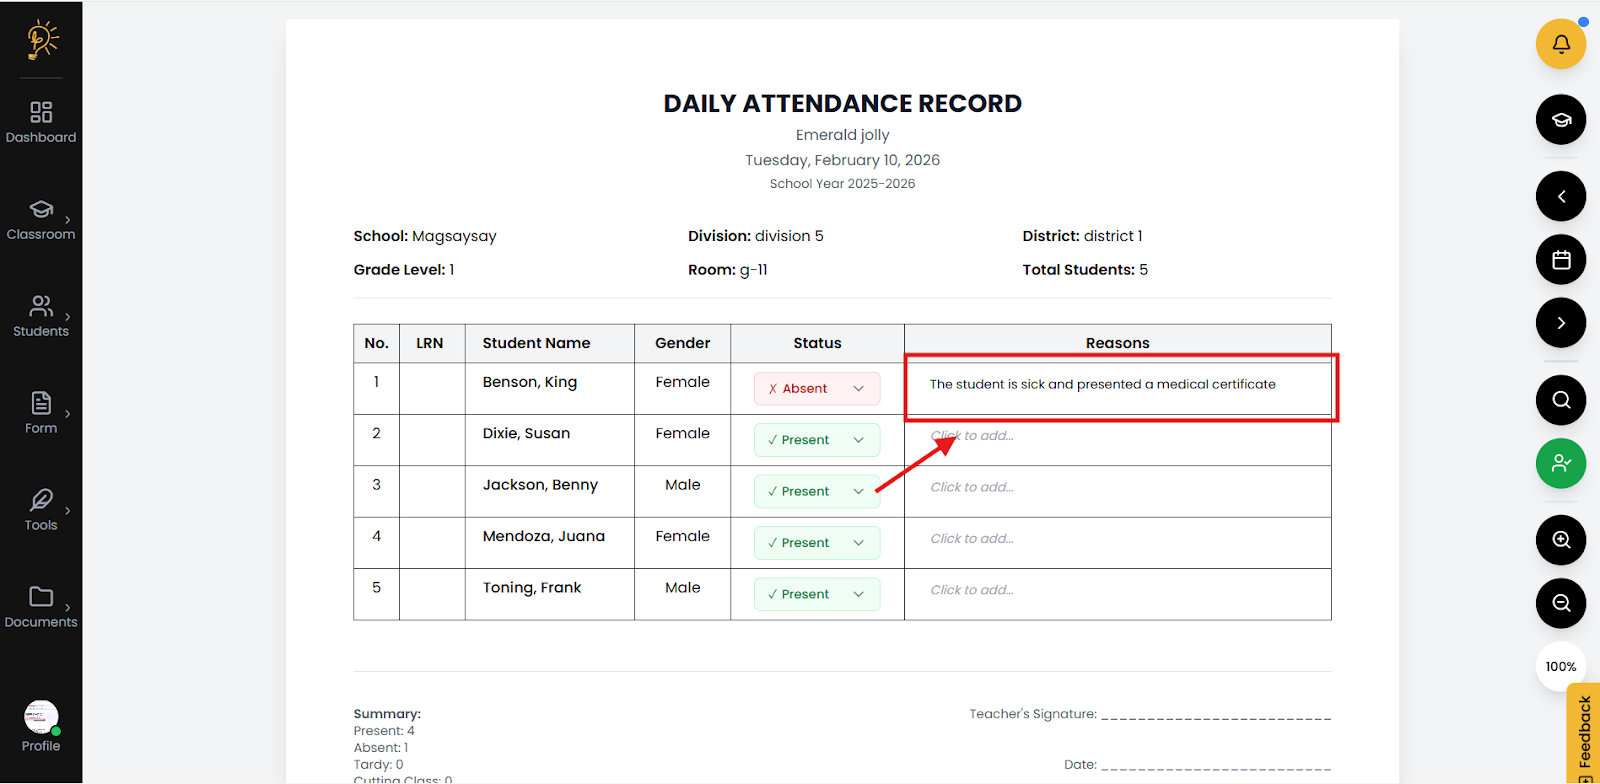Zoom in using the plus magnifier
Viewport: 1600px width, 784px height.
(x=1560, y=540)
